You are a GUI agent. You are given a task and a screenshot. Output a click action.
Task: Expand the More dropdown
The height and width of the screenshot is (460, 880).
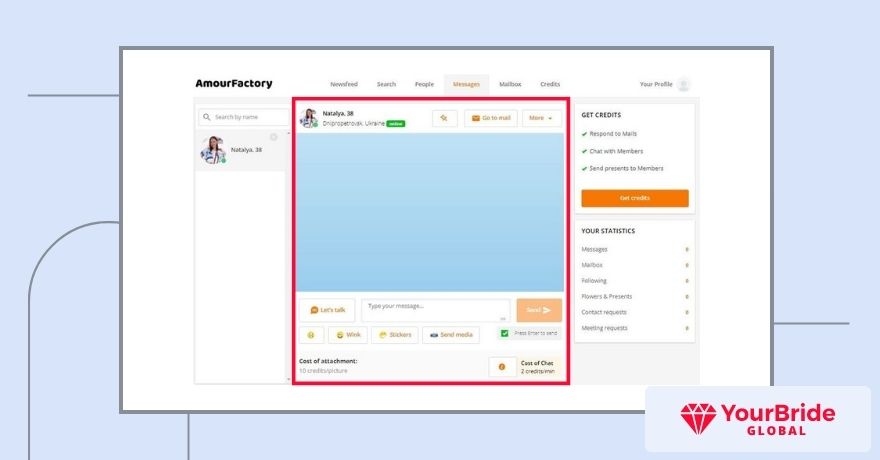coord(541,118)
